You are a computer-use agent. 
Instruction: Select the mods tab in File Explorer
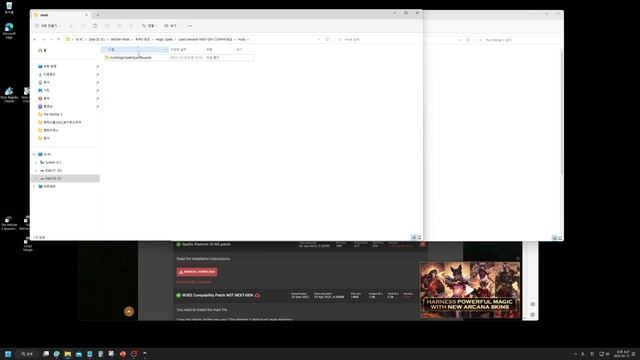click(61, 15)
